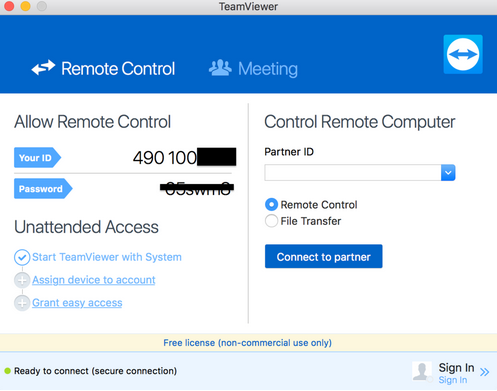This screenshot has width=497, height=391.
Task: Open the Meeting tab
Action: click(x=253, y=69)
